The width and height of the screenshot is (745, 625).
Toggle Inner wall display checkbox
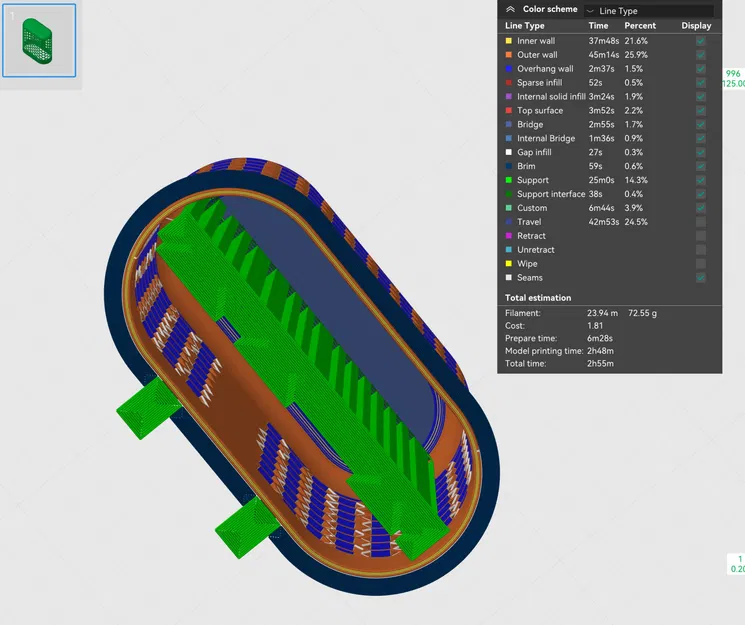[700, 41]
